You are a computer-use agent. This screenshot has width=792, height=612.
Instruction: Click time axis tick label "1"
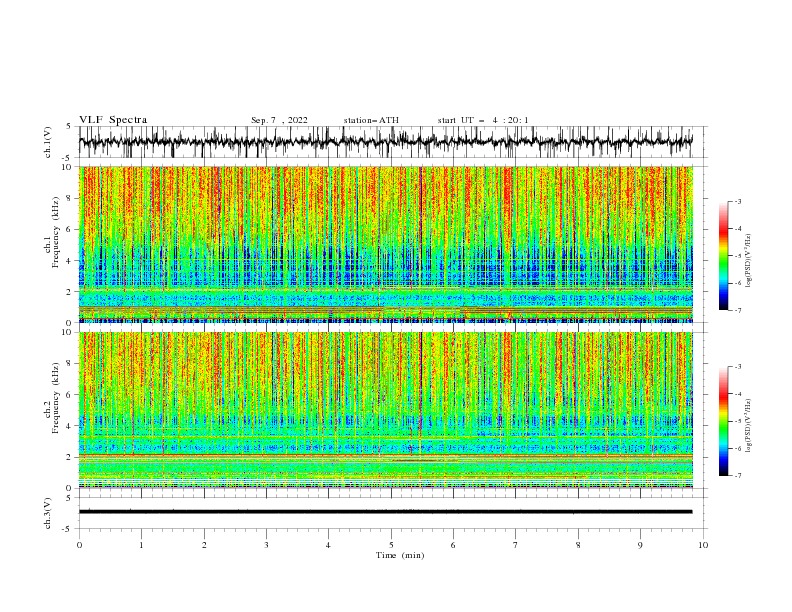pos(141,545)
